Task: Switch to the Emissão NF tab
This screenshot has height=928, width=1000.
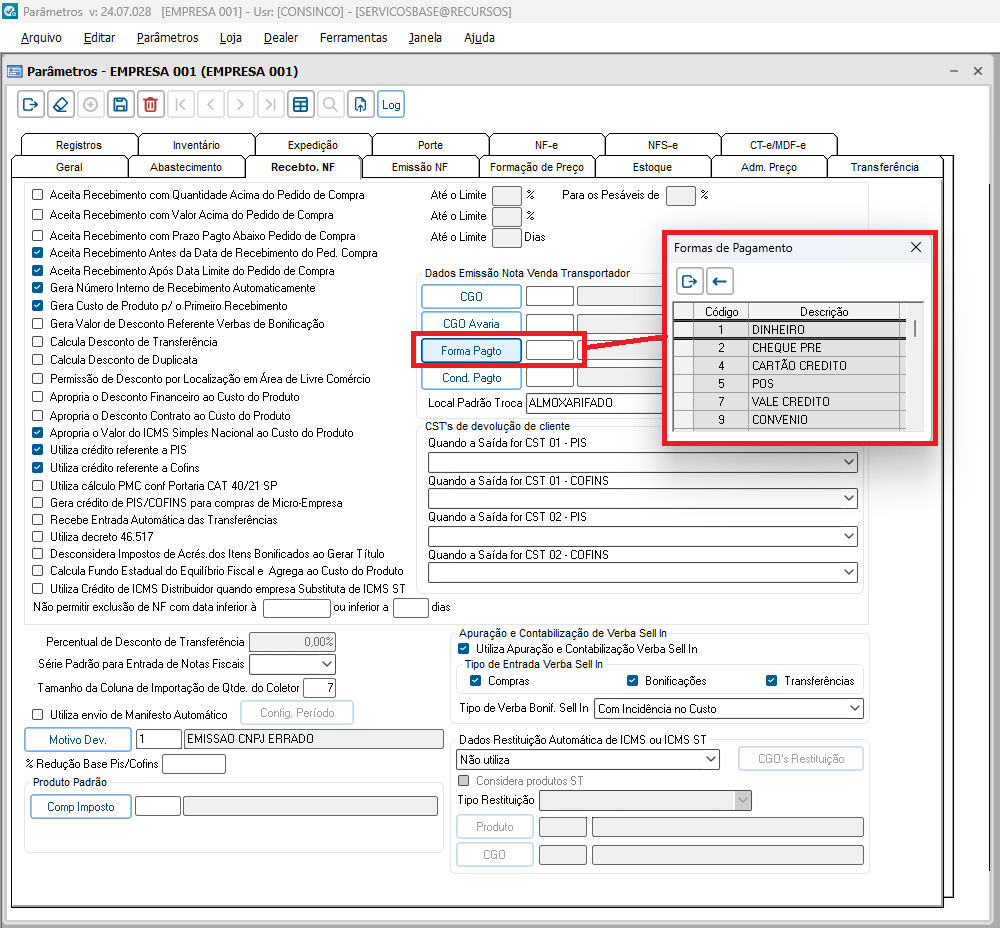Action: tap(420, 167)
